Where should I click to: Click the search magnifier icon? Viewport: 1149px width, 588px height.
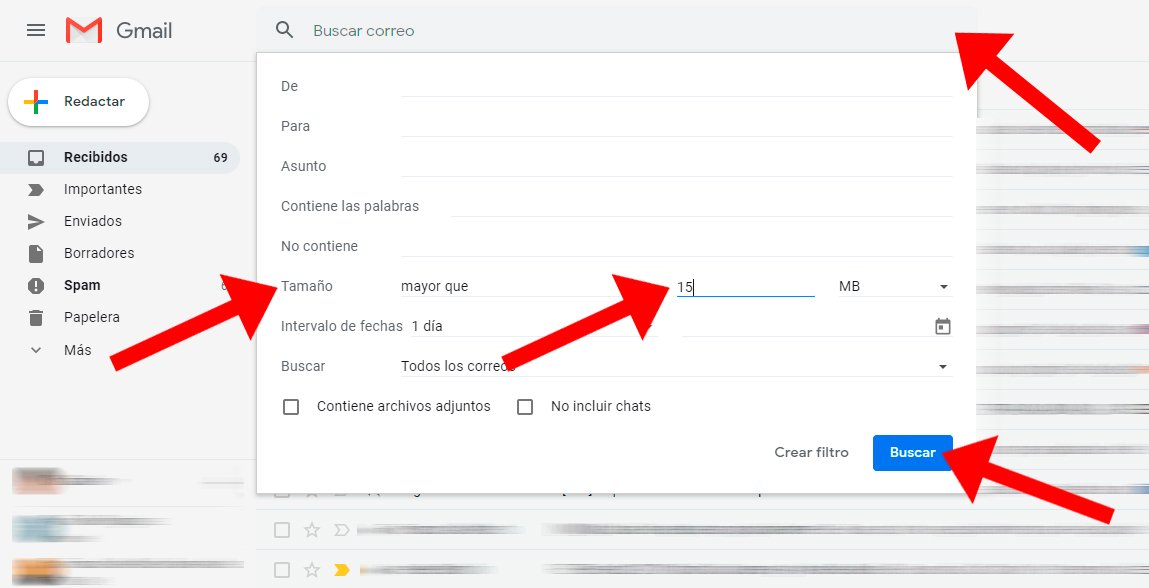click(x=285, y=30)
